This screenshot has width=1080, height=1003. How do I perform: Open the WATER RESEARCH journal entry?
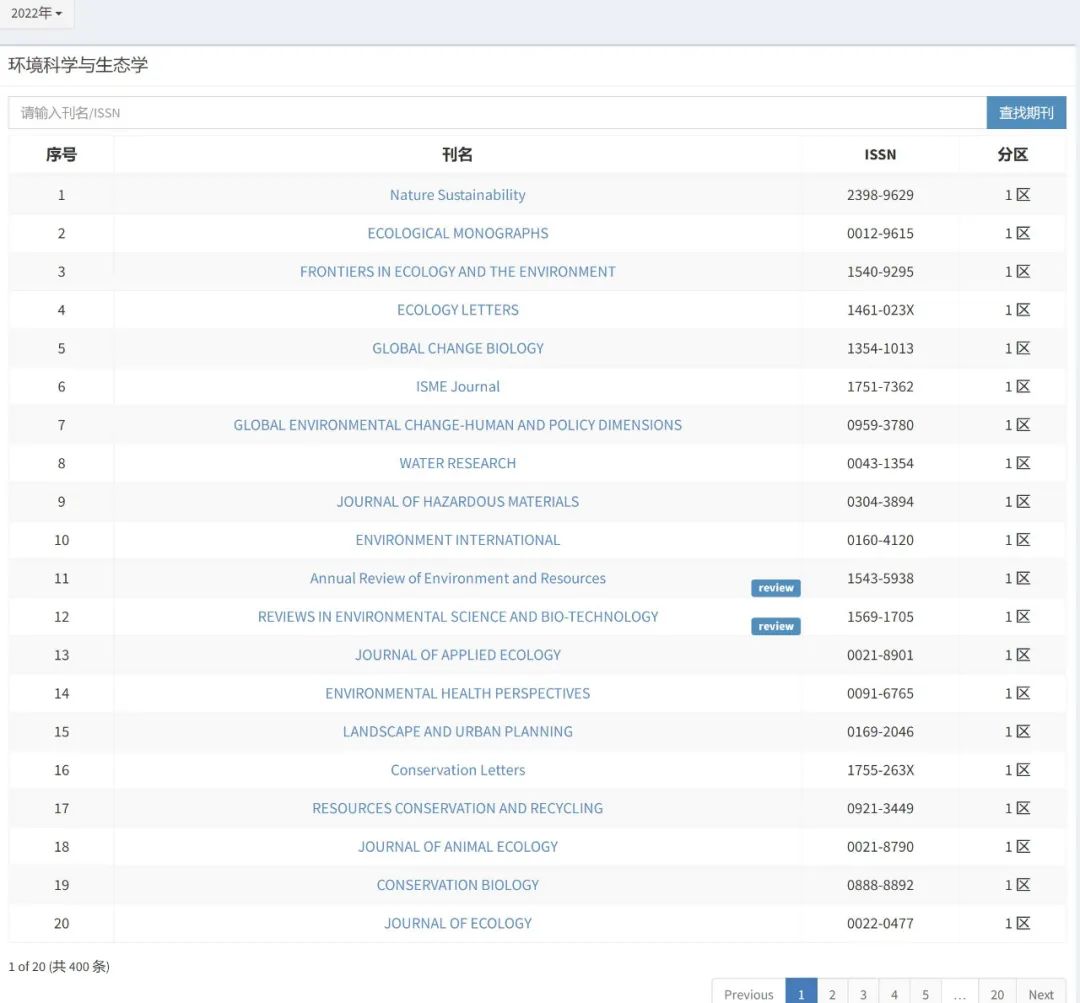coord(457,463)
